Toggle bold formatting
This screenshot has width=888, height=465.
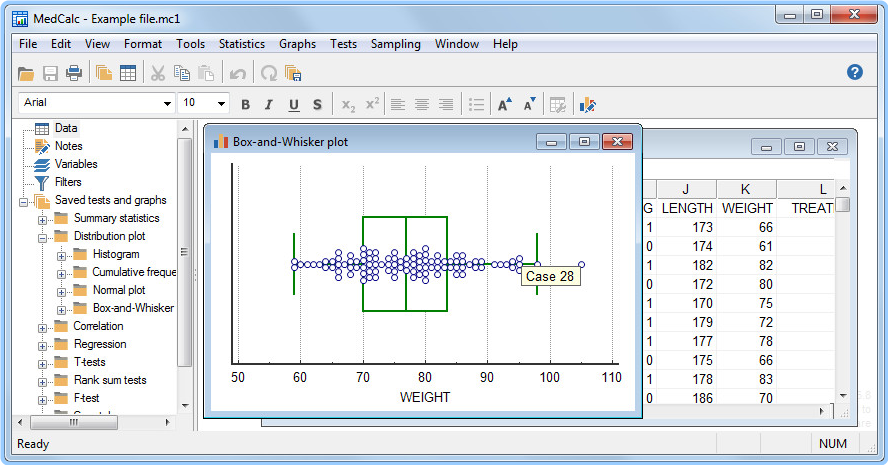(x=245, y=104)
